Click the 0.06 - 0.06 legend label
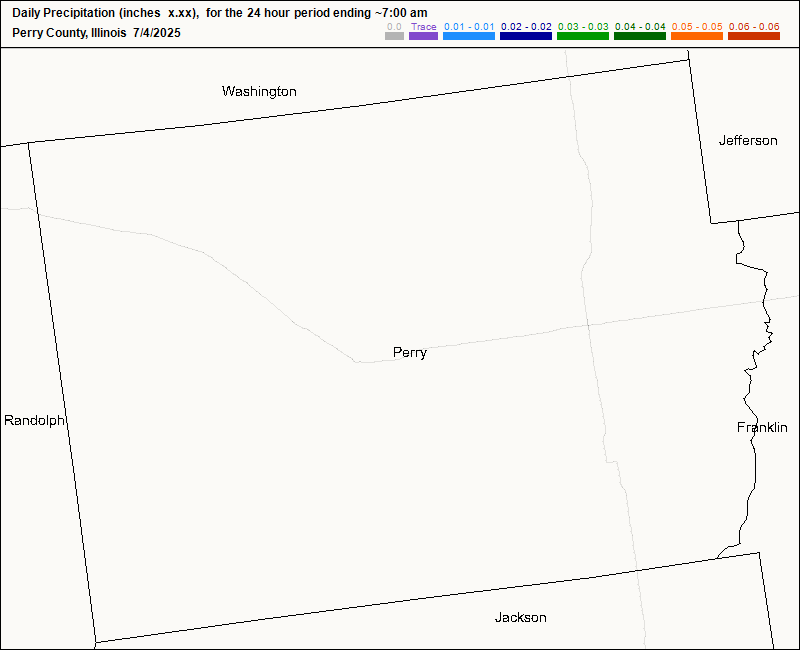This screenshot has width=800, height=650. click(x=754, y=27)
